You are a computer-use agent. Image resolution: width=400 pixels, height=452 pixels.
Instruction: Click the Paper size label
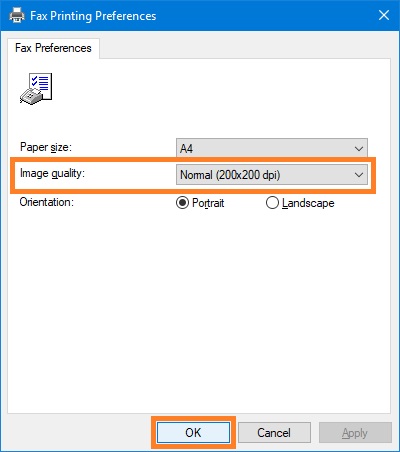(x=46, y=147)
